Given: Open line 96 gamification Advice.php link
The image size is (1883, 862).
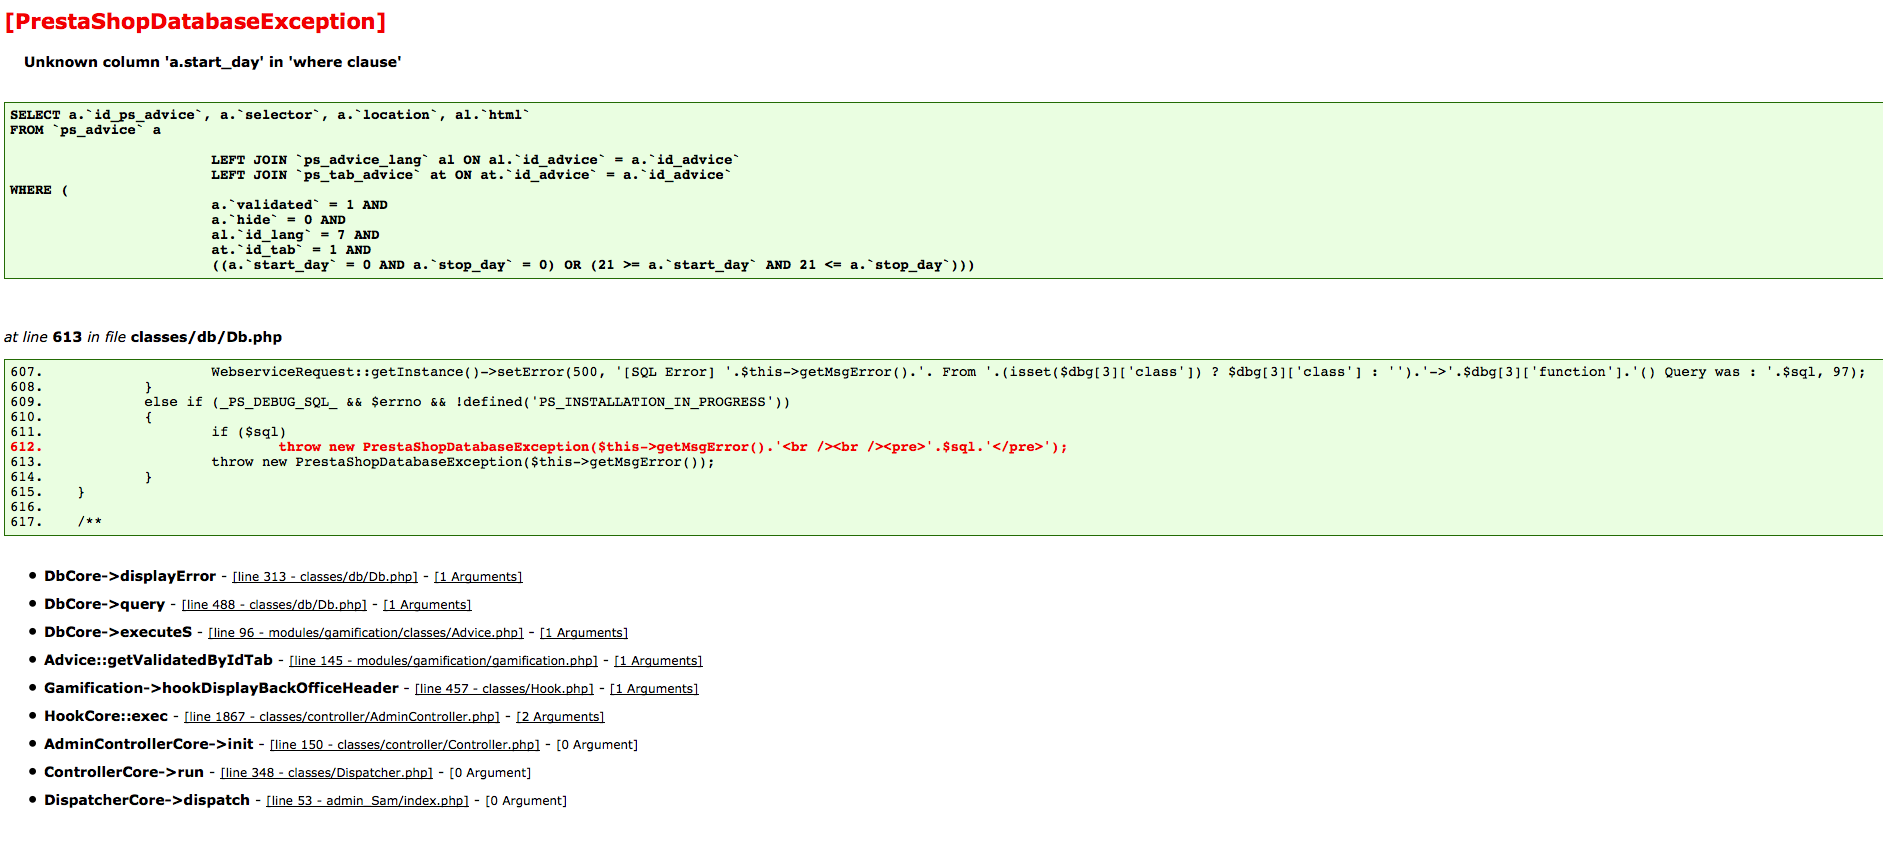Looking at the screenshot, I should pos(366,633).
